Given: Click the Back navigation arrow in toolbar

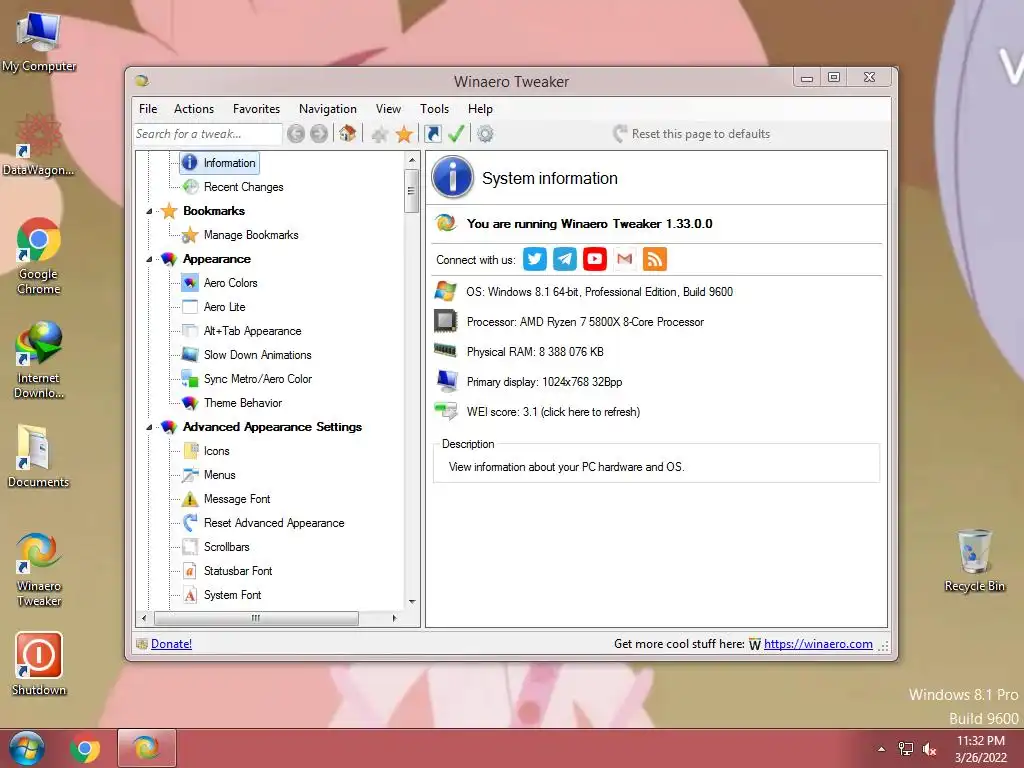Looking at the screenshot, I should [296, 134].
